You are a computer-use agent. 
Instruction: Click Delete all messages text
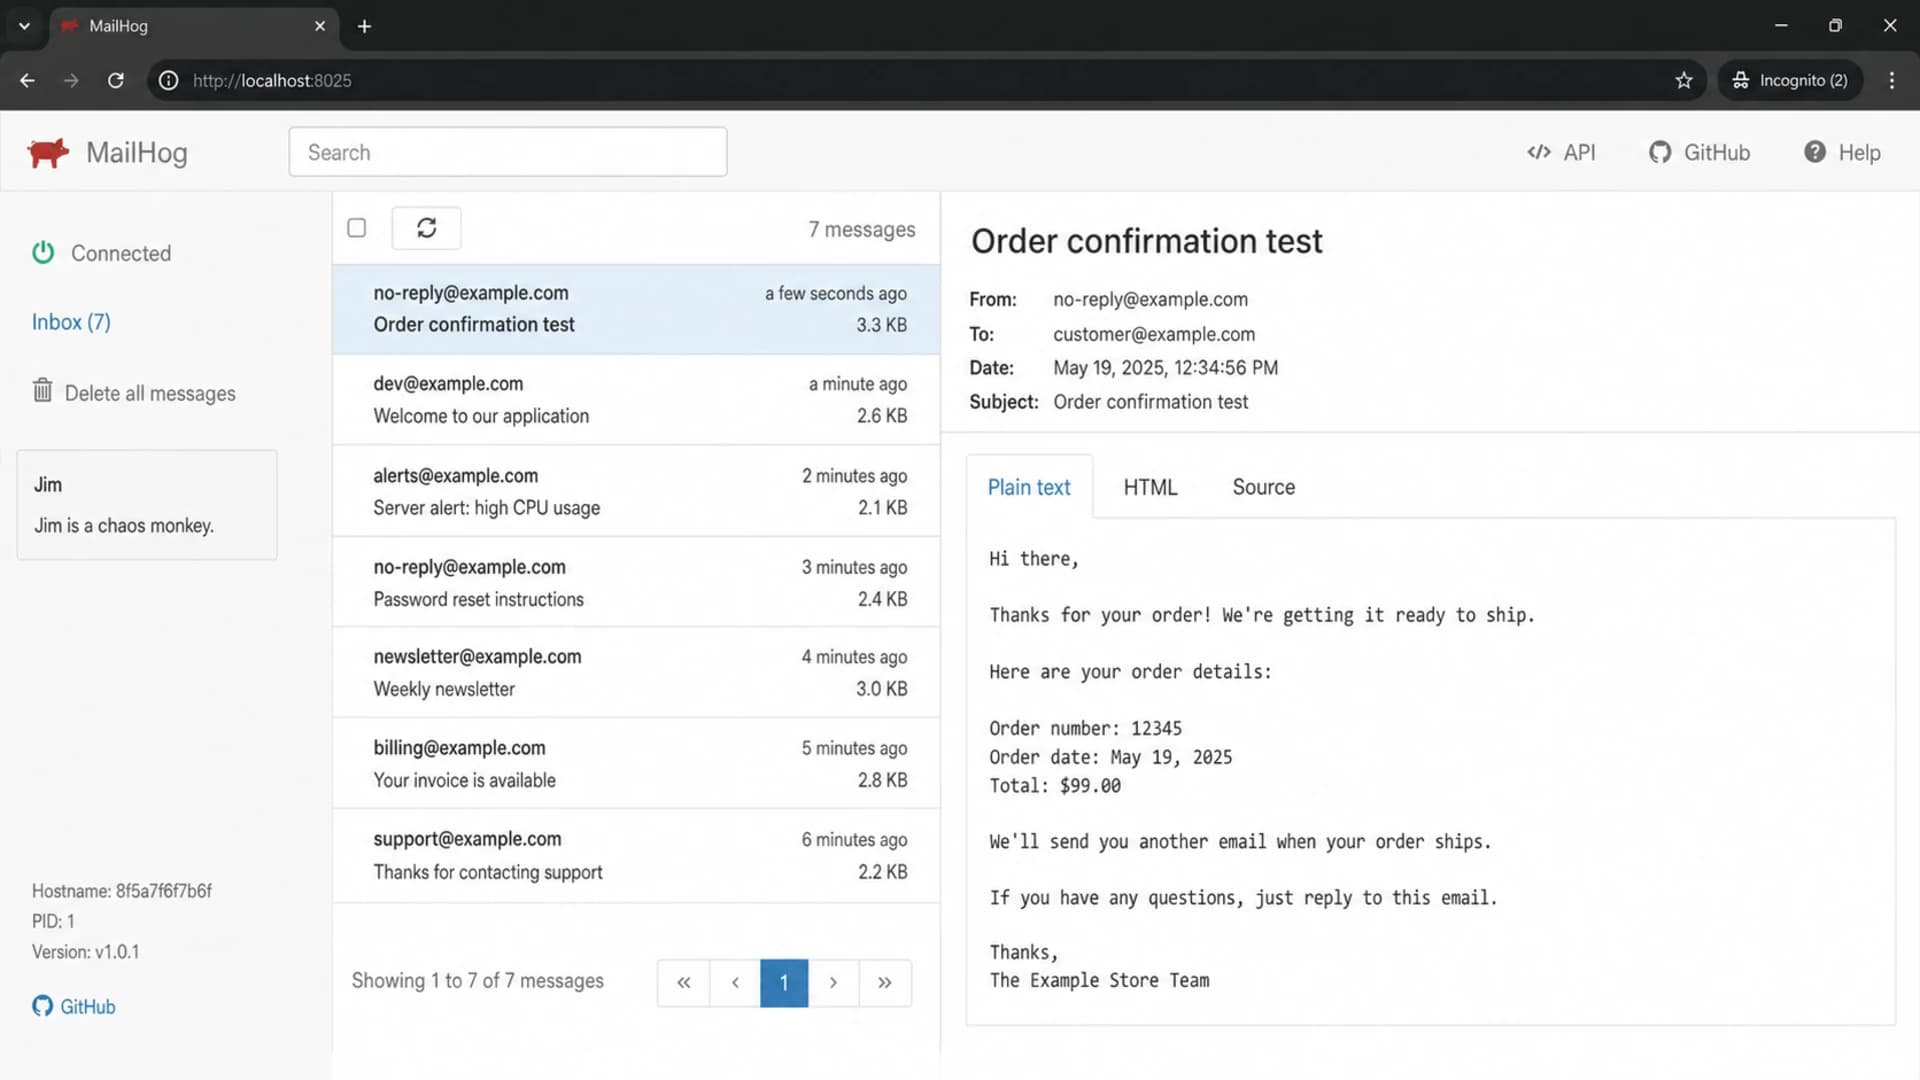pos(150,393)
